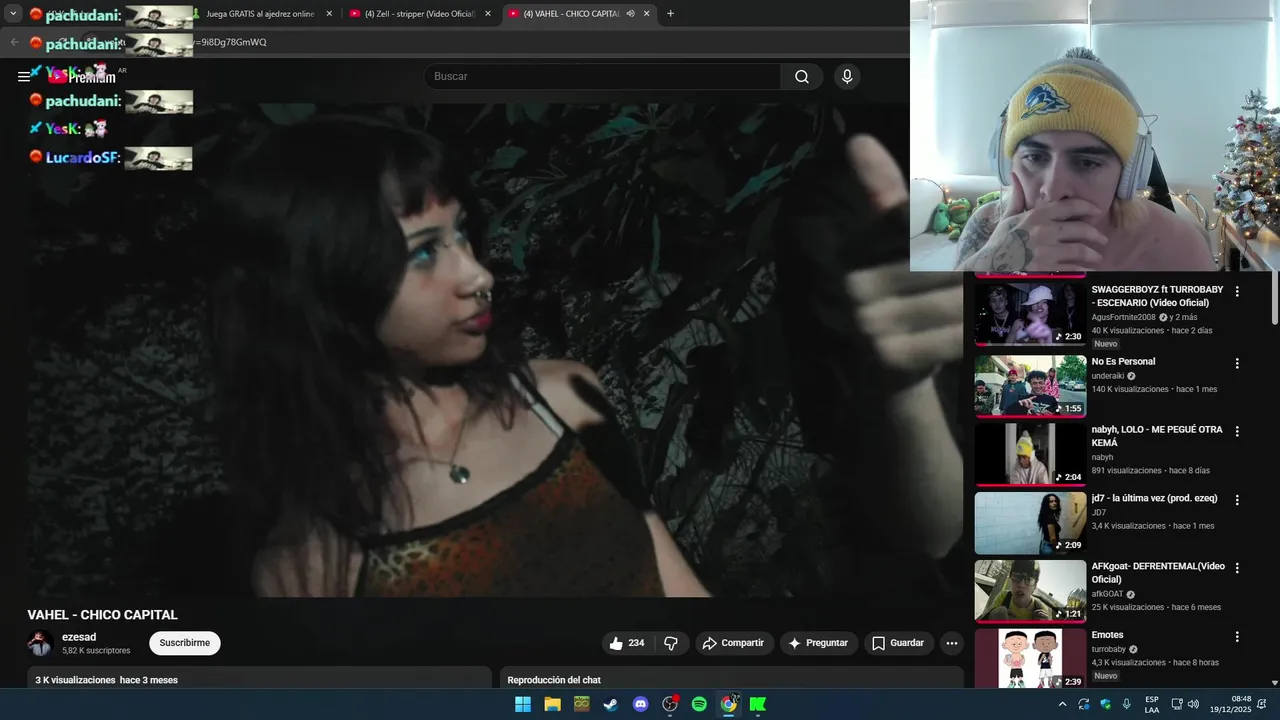The width and height of the screenshot is (1280, 720).
Task: Mute the VAHEL tab audio icon
Action: click(630, 14)
